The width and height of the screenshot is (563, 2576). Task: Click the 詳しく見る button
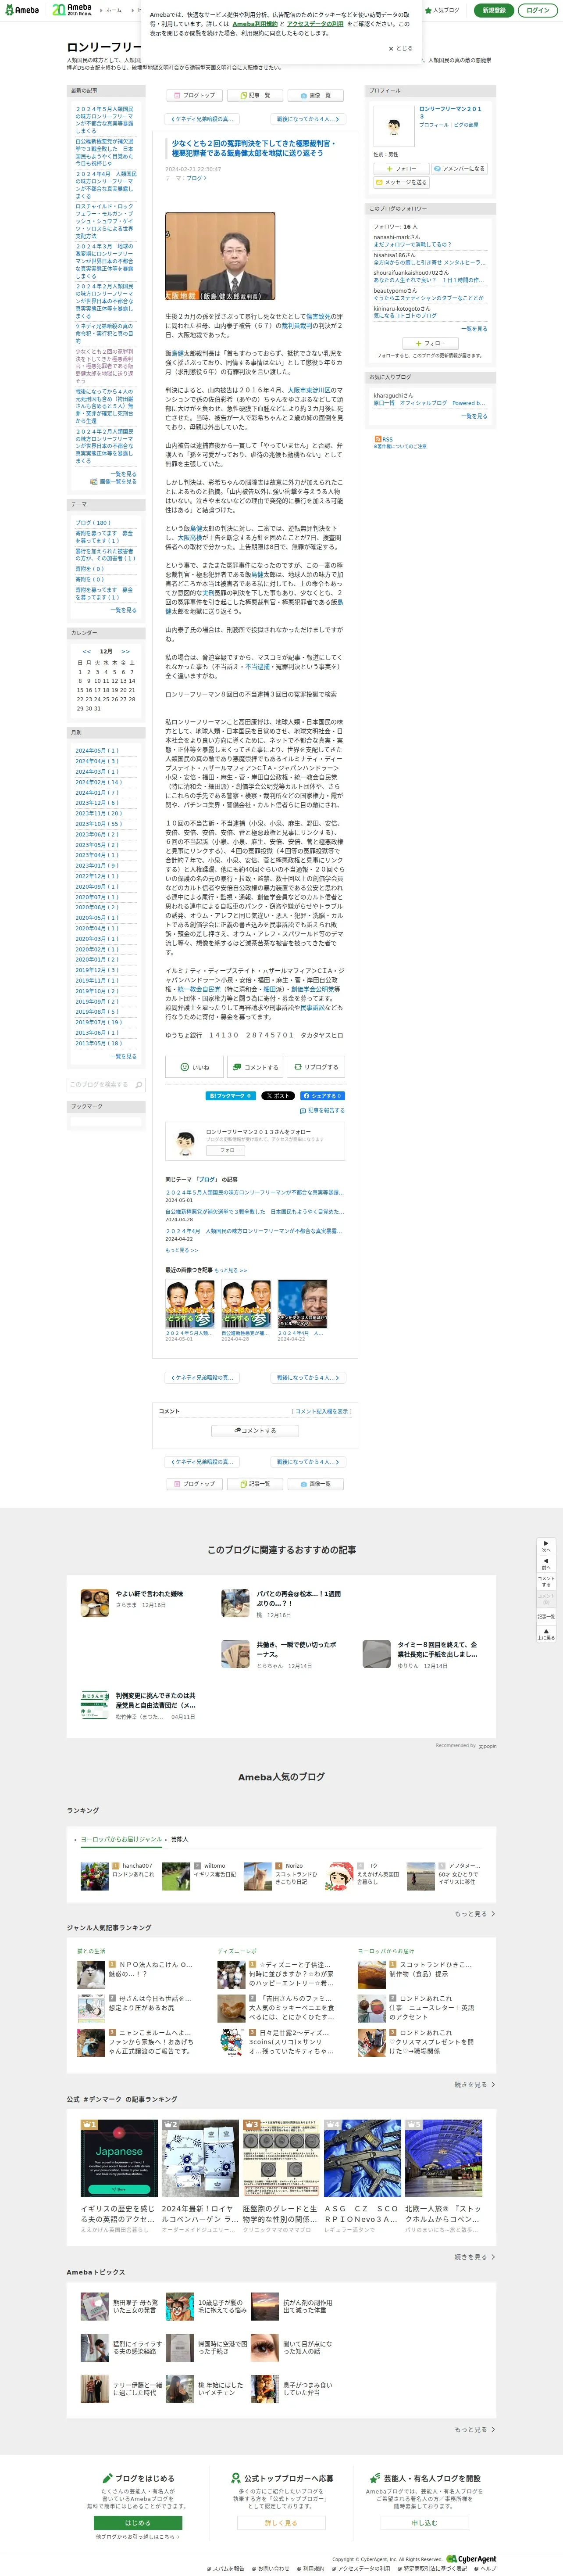(281, 2522)
